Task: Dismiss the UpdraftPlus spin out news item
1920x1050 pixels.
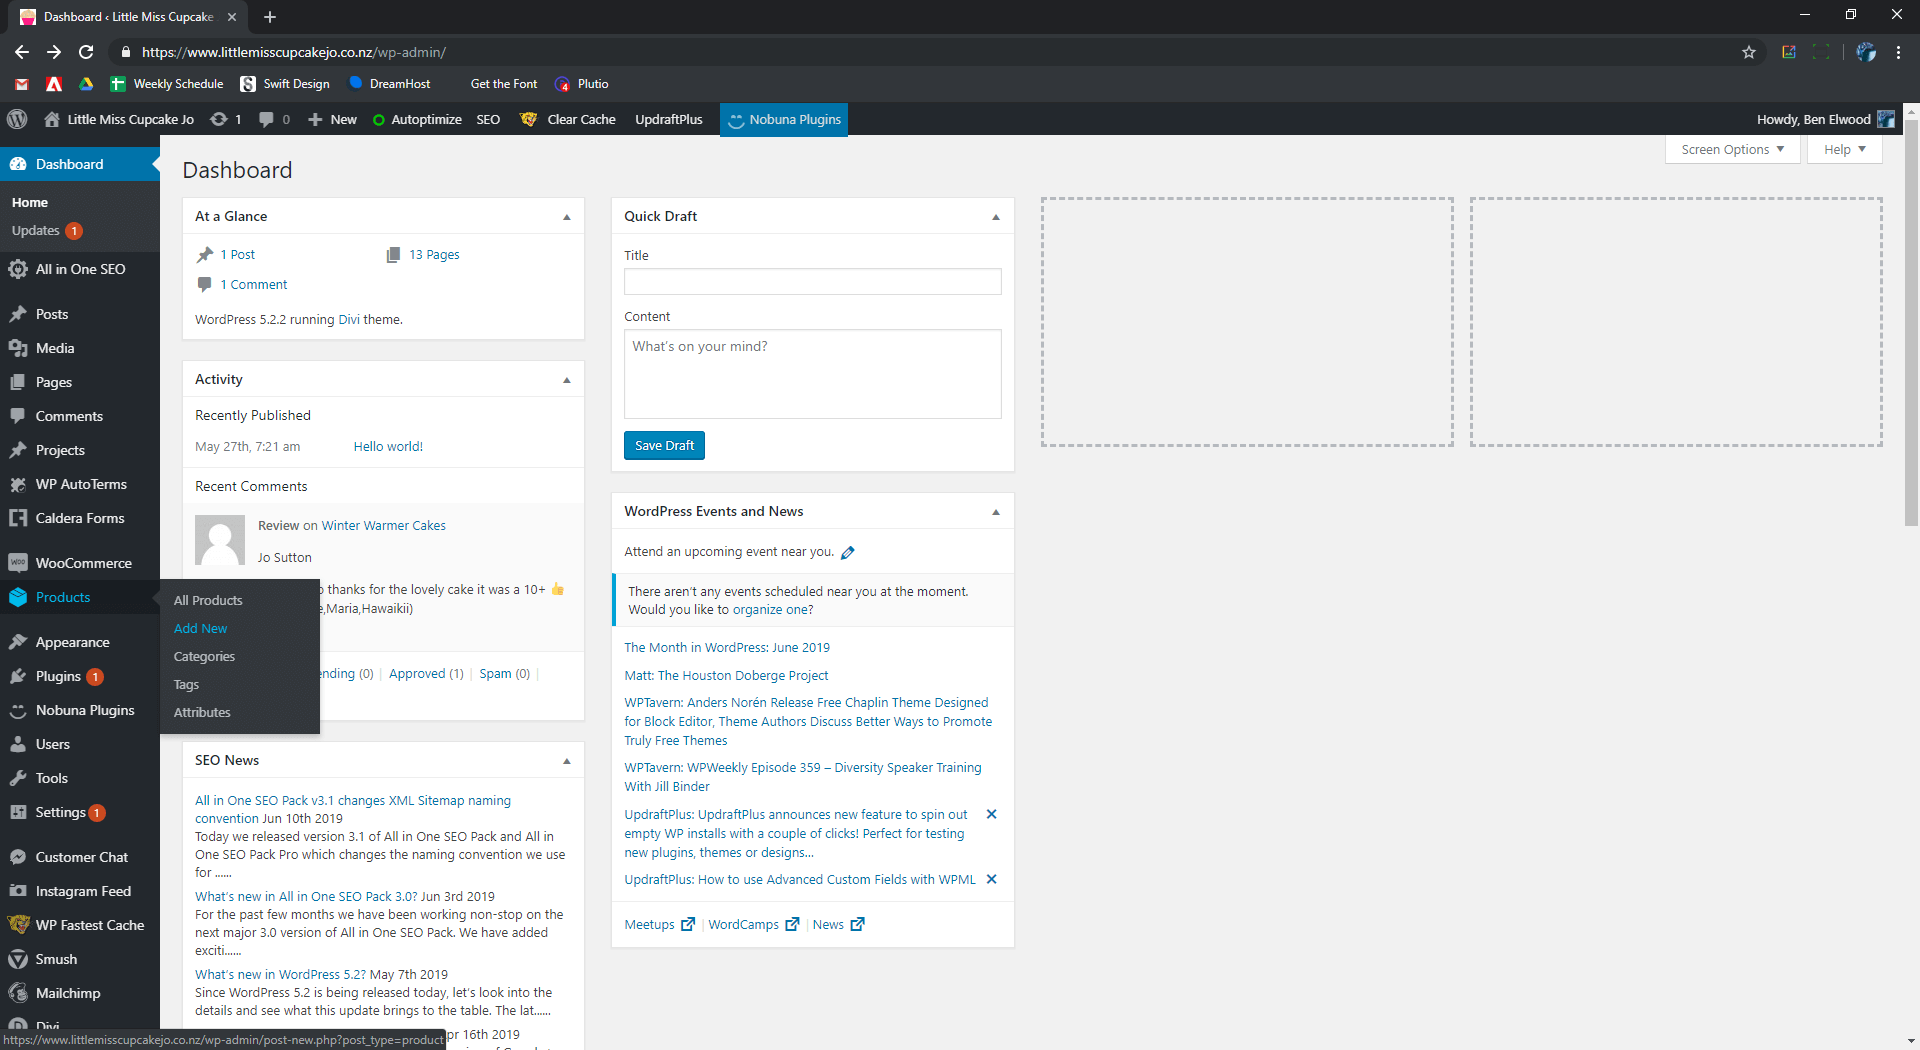Action: (x=991, y=814)
